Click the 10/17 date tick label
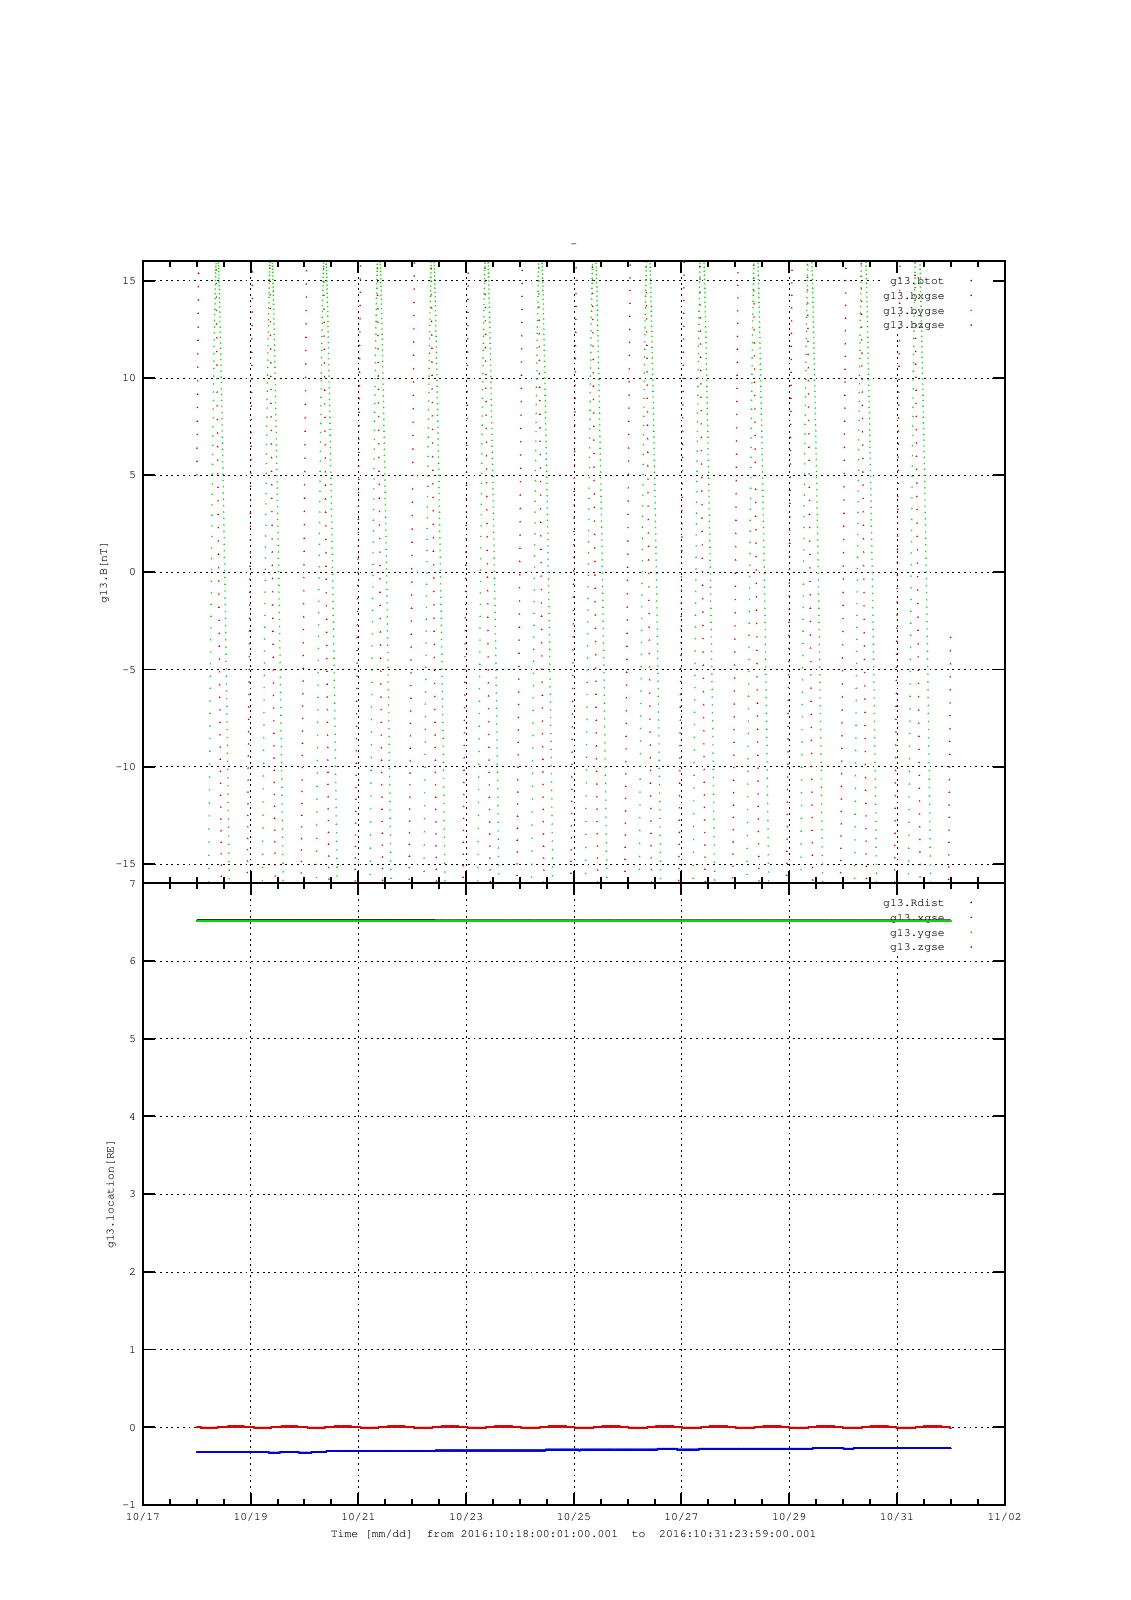Screen dimensions: 1131x1600 [143, 1517]
